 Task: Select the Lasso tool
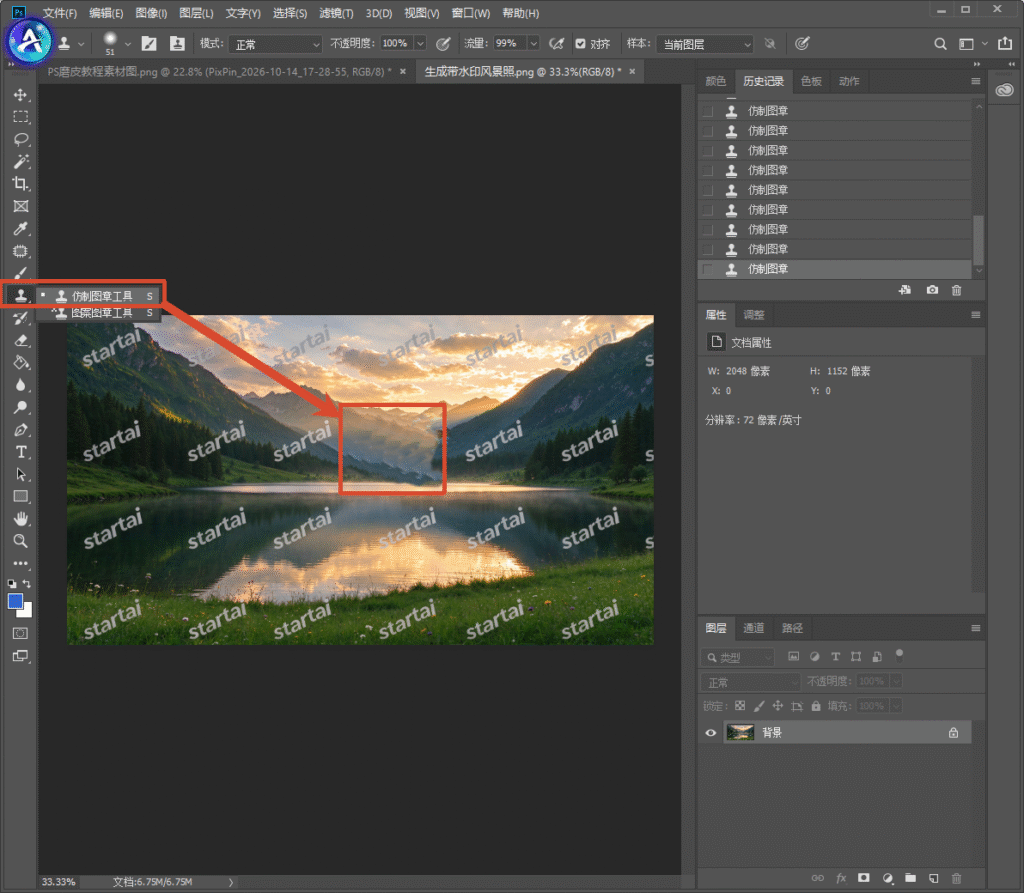pyautogui.click(x=20, y=139)
